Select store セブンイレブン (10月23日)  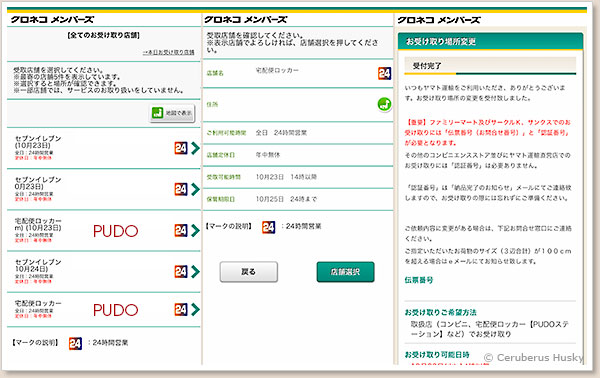[x=104, y=148]
